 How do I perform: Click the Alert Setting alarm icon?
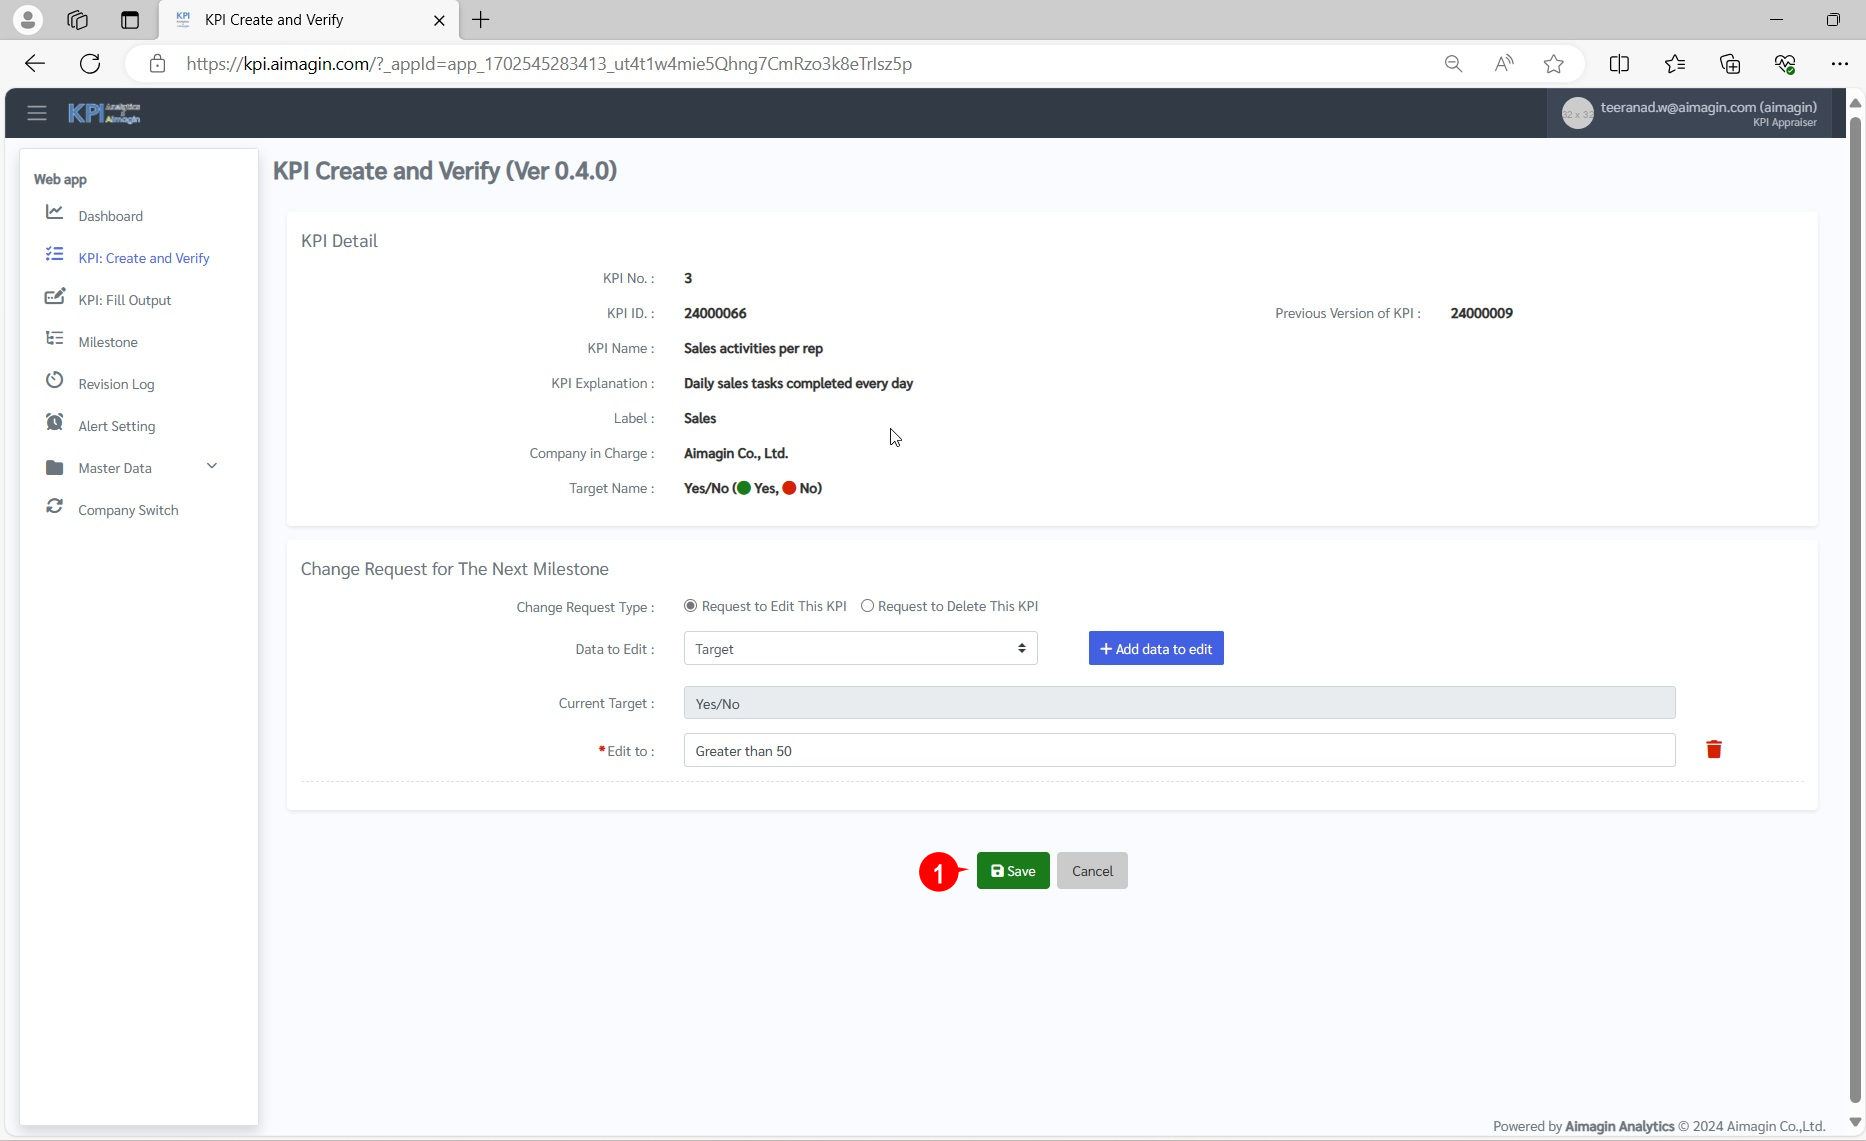point(55,423)
